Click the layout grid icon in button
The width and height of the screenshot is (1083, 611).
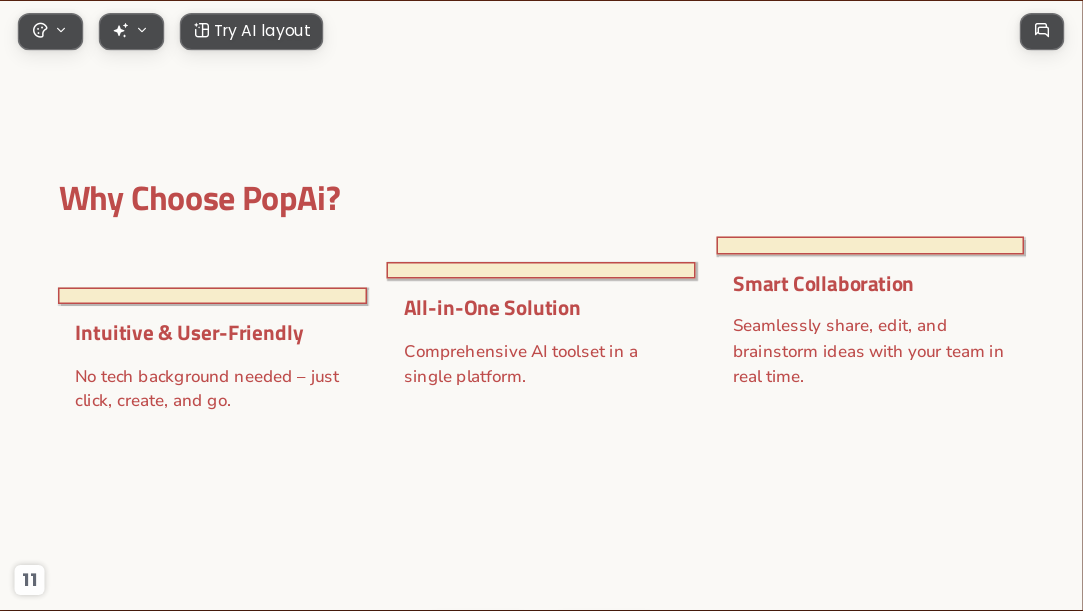click(201, 30)
